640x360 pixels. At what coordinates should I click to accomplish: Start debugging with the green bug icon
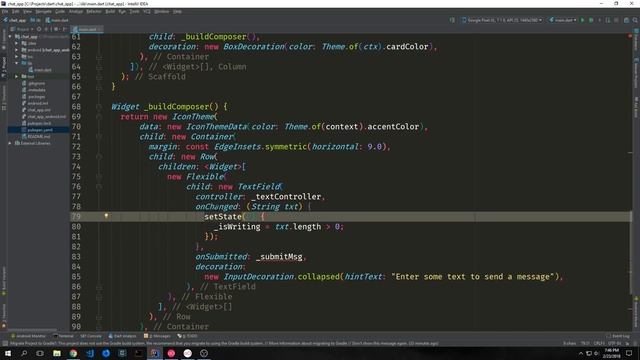pyautogui.click(x=591, y=20)
